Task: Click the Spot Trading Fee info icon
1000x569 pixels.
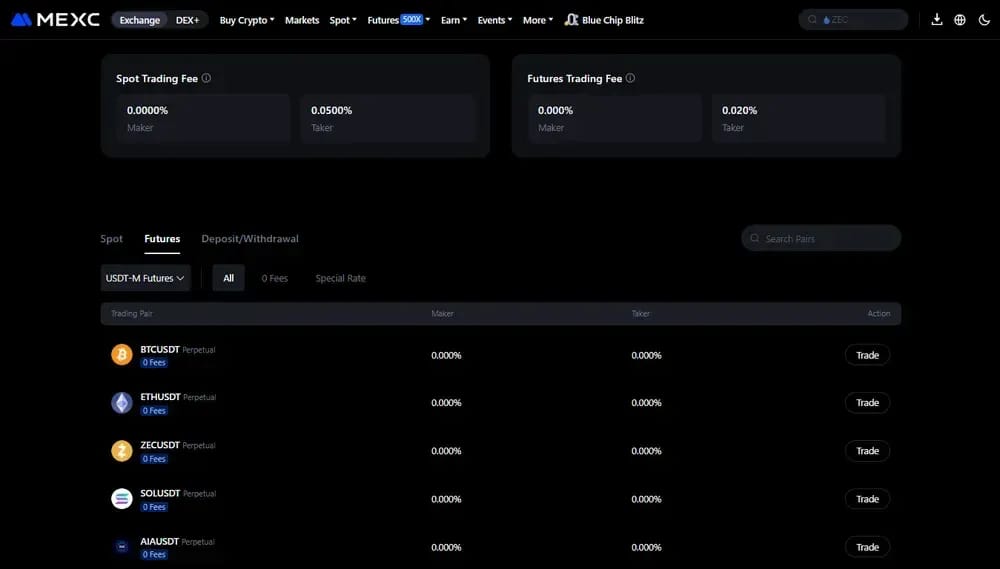Action: click(206, 78)
